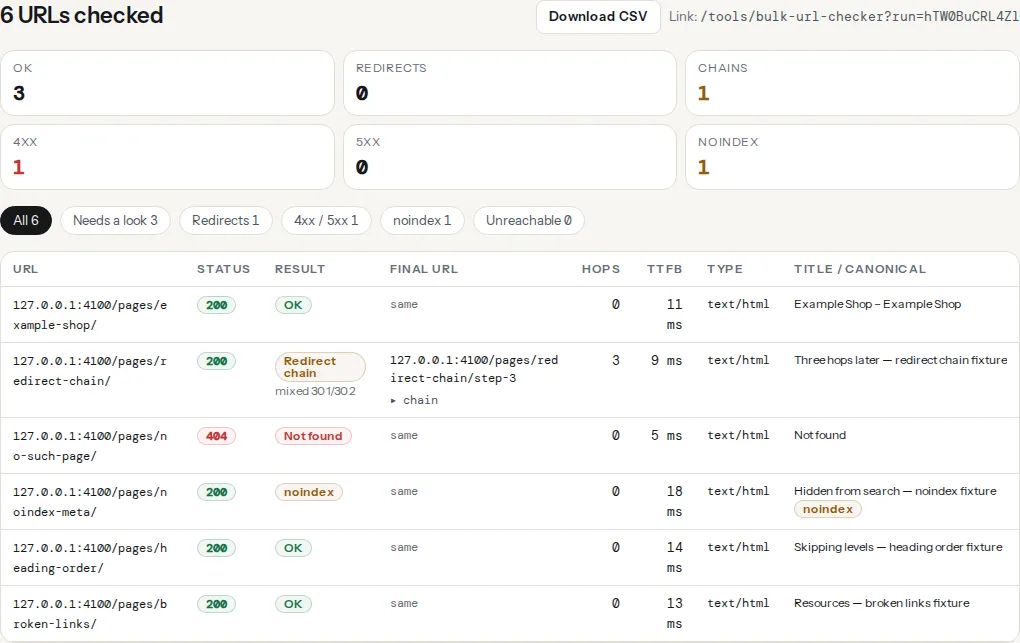Click the Skipping levels heading order title
Screen dimensions: 1020x643
tap(898, 547)
